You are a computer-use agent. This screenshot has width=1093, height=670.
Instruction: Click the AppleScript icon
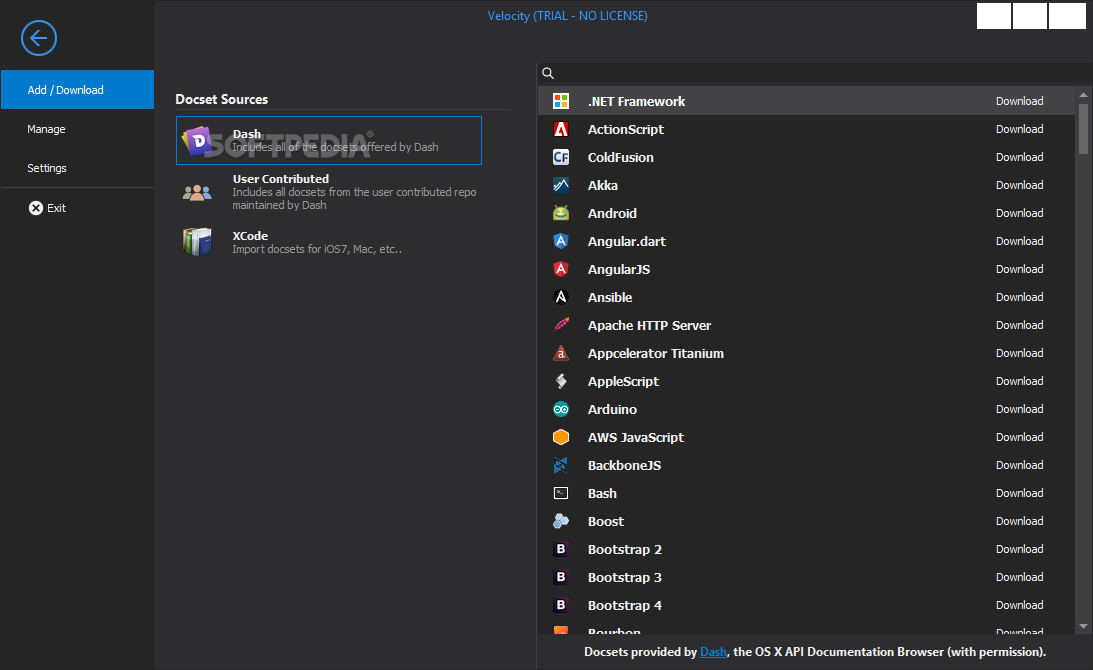[560, 381]
